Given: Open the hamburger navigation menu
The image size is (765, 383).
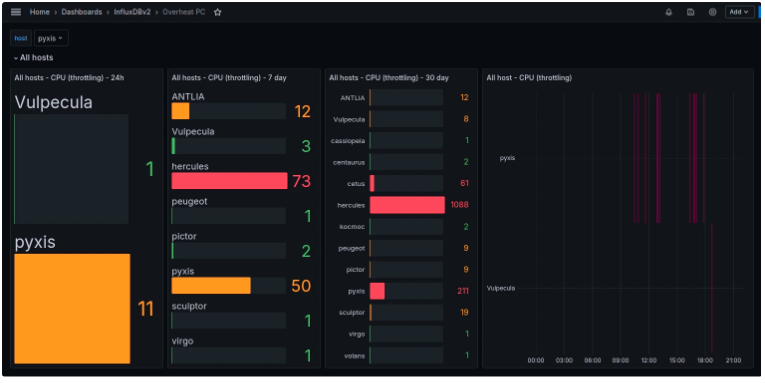Looking at the screenshot, I should pos(16,12).
